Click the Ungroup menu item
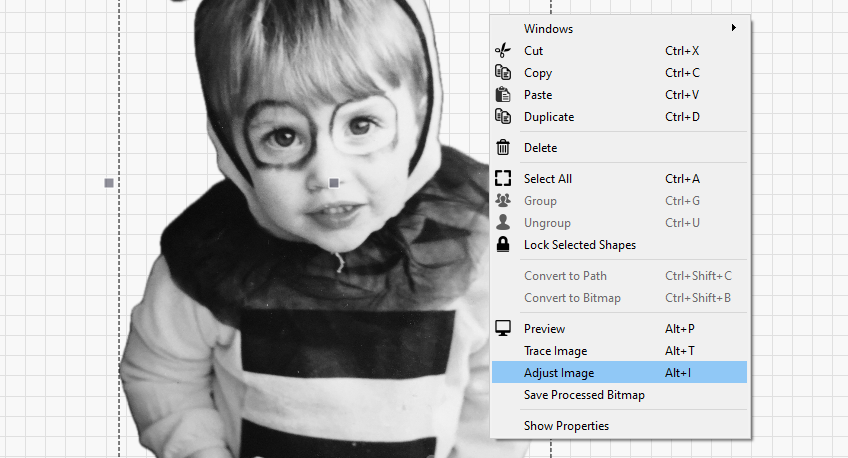 547,223
